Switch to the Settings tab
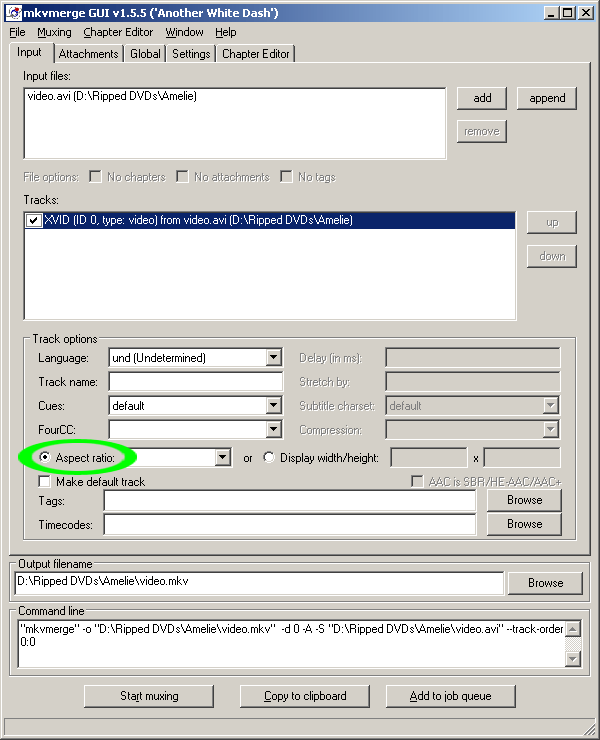This screenshot has width=600, height=740. coord(191,54)
